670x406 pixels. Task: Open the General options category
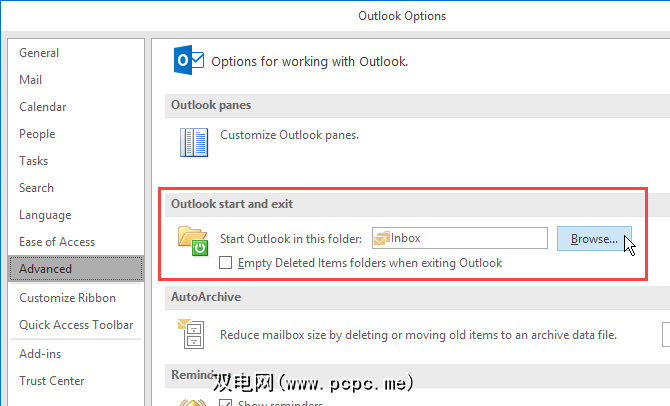tap(39, 53)
